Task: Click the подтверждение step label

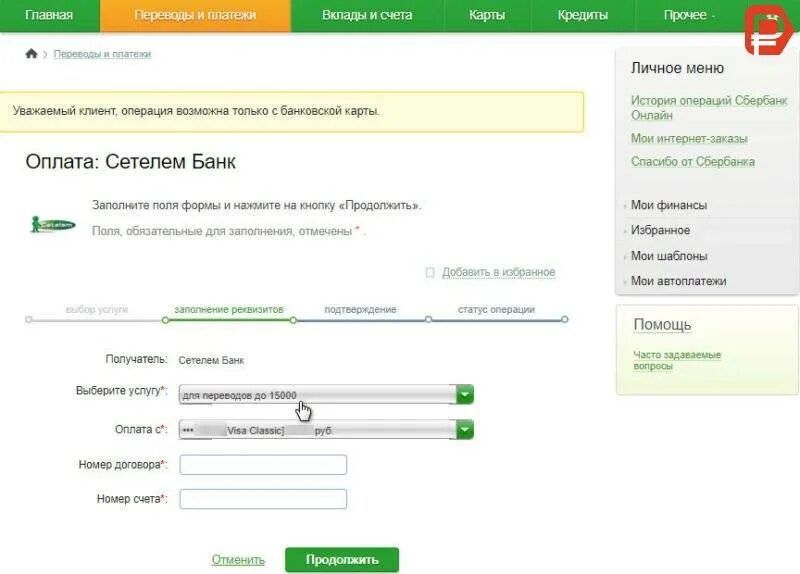Action: click(360, 309)
